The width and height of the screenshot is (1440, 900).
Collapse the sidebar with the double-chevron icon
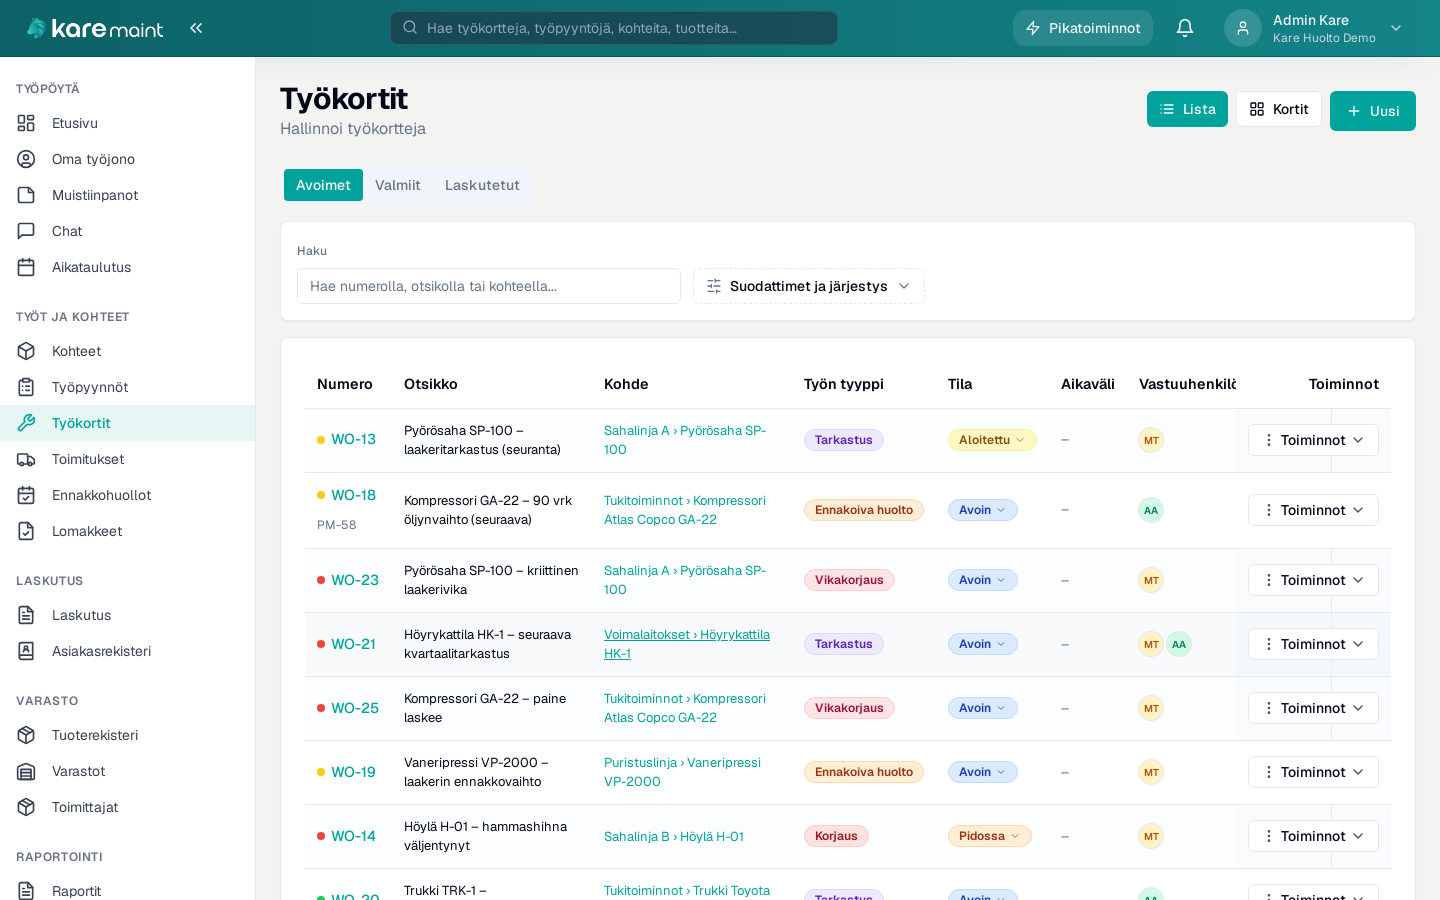coord(196,28)
